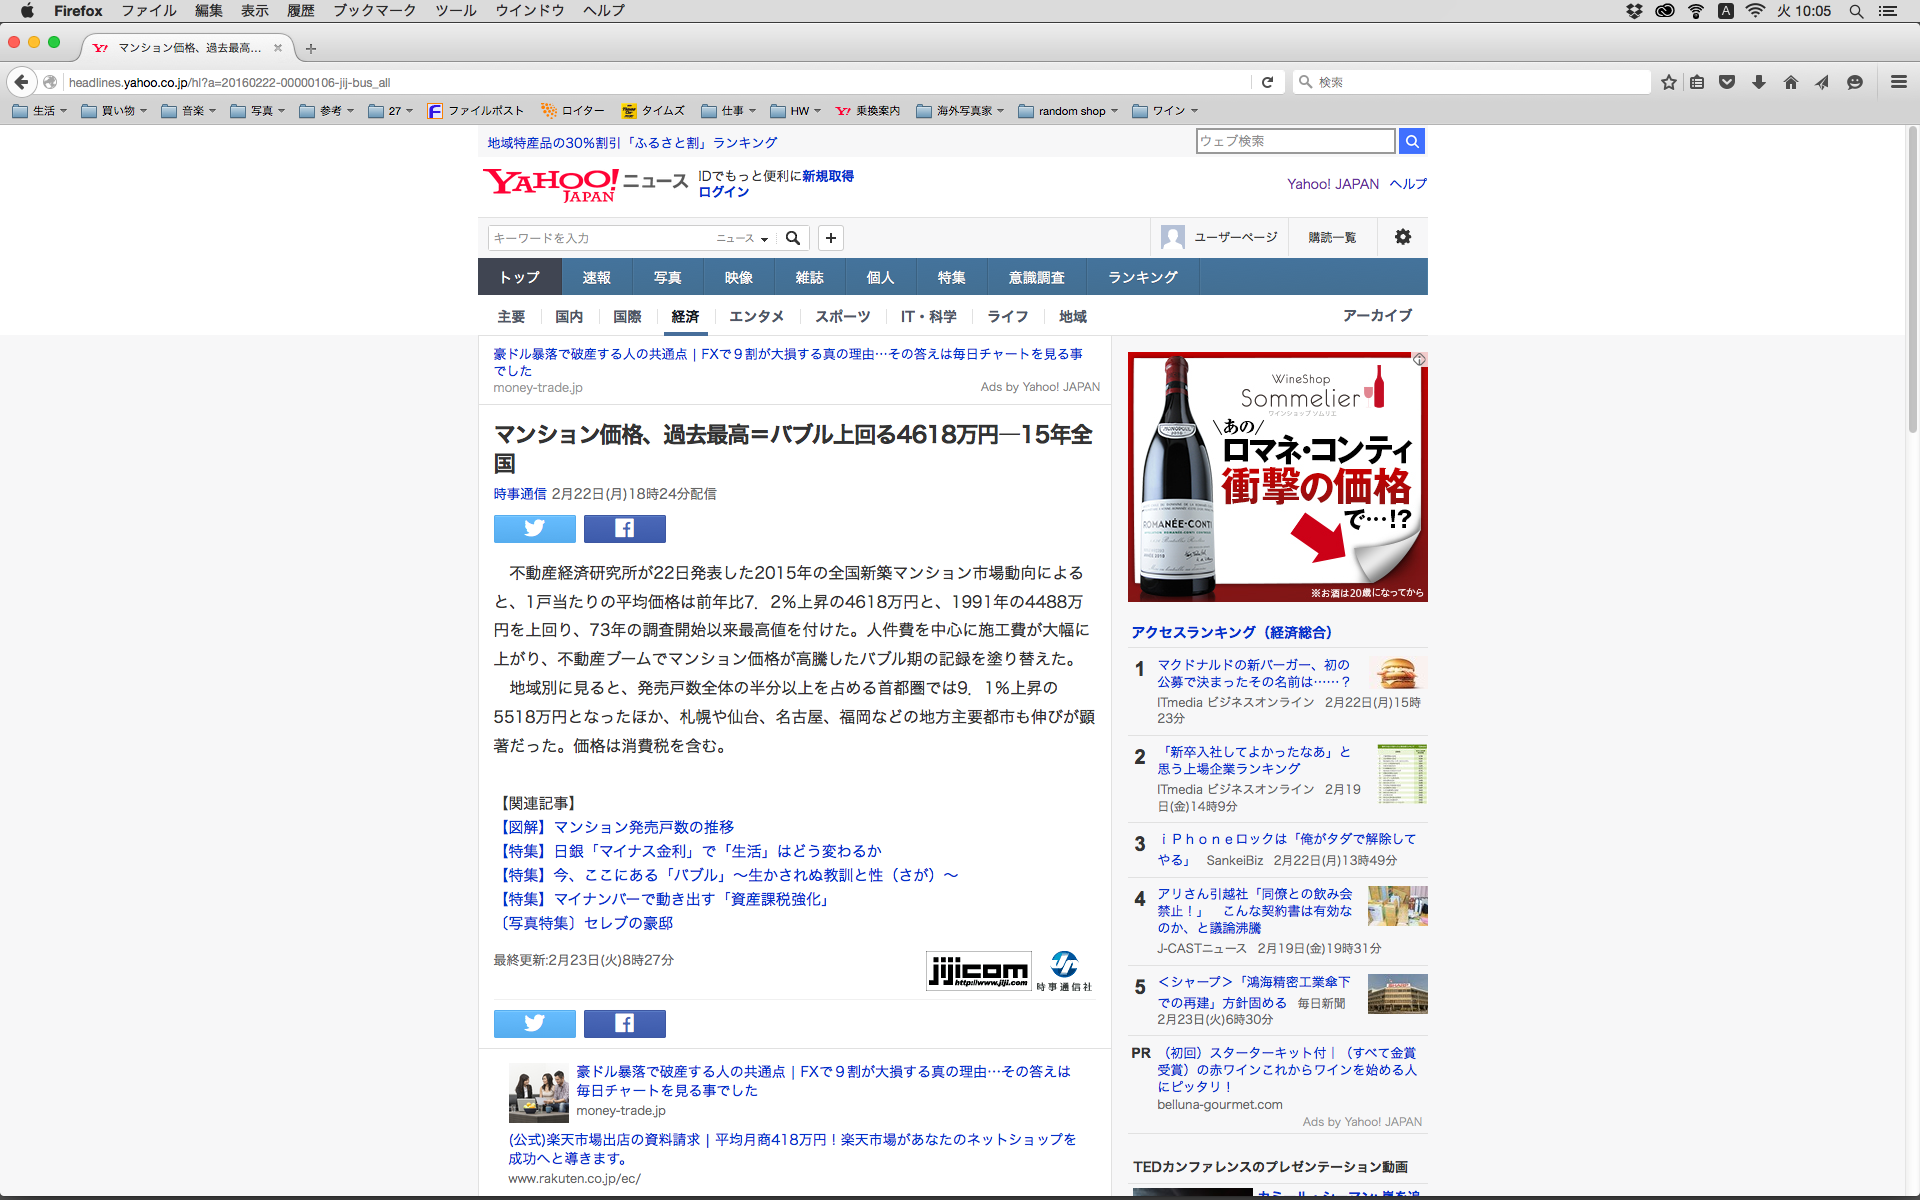Open the Firefox hamburger menu
1920x1200 pixels.
1898,82
